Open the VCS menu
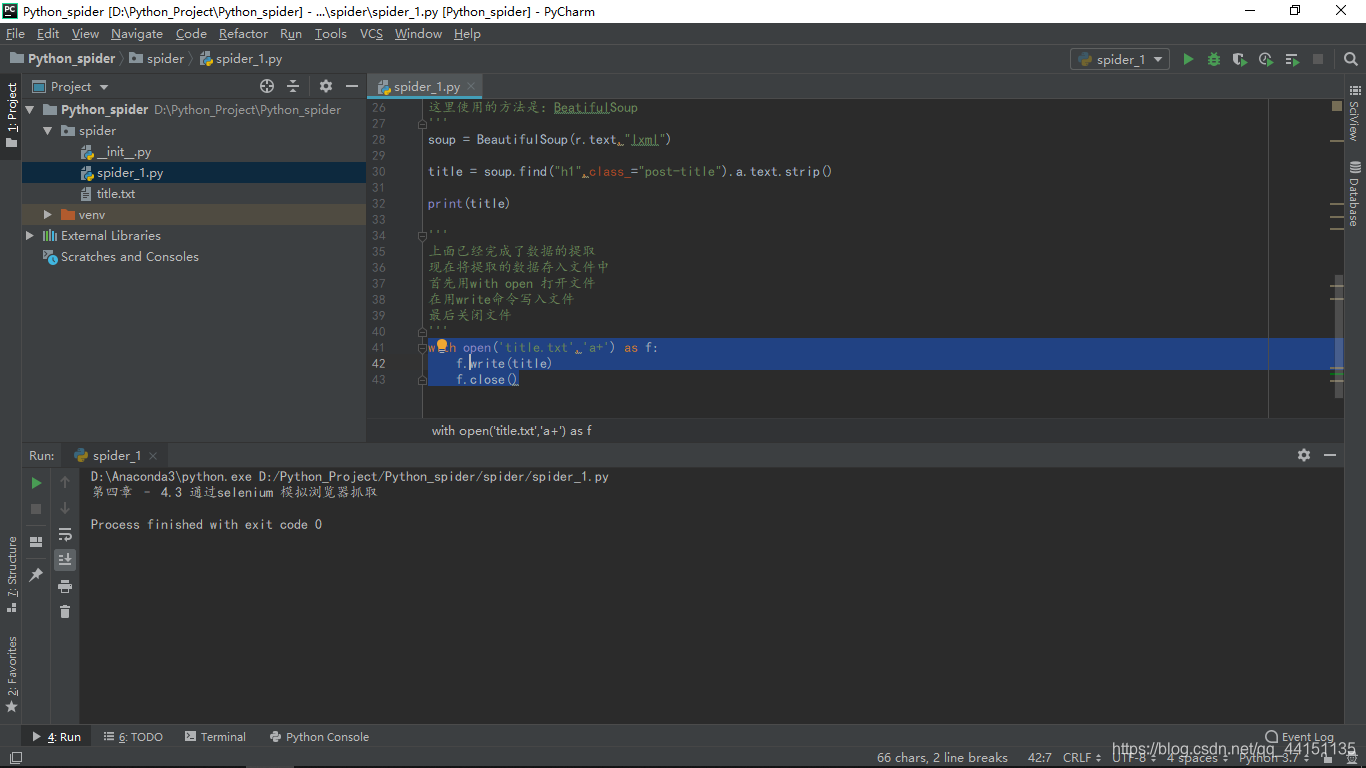Screen dimensions: 1366x768 (371, 34)
